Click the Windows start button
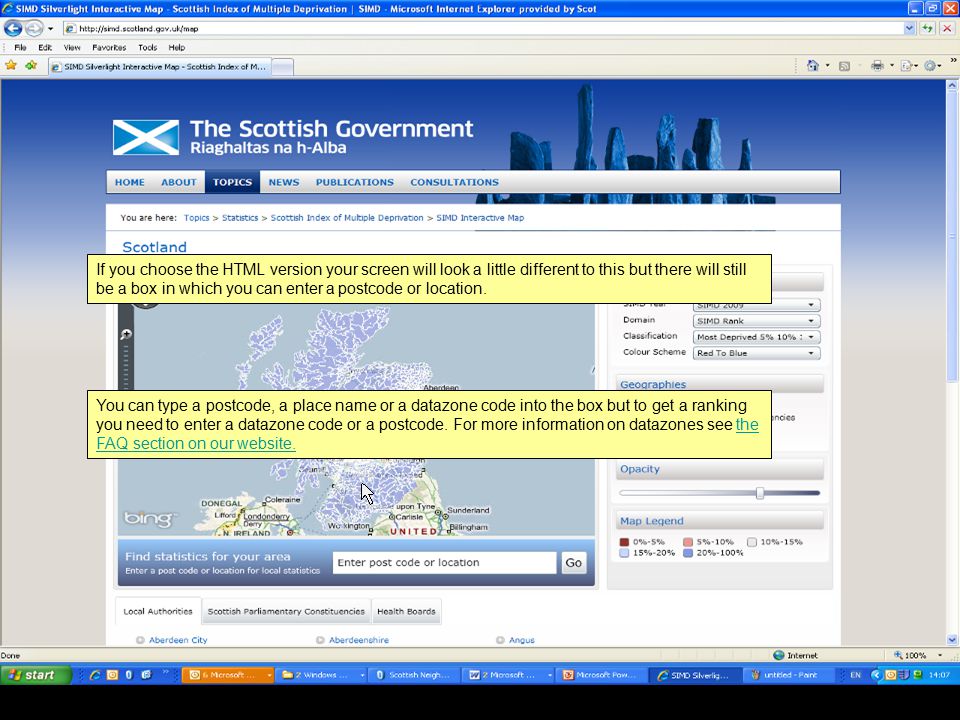 click(x=36, y=675)
